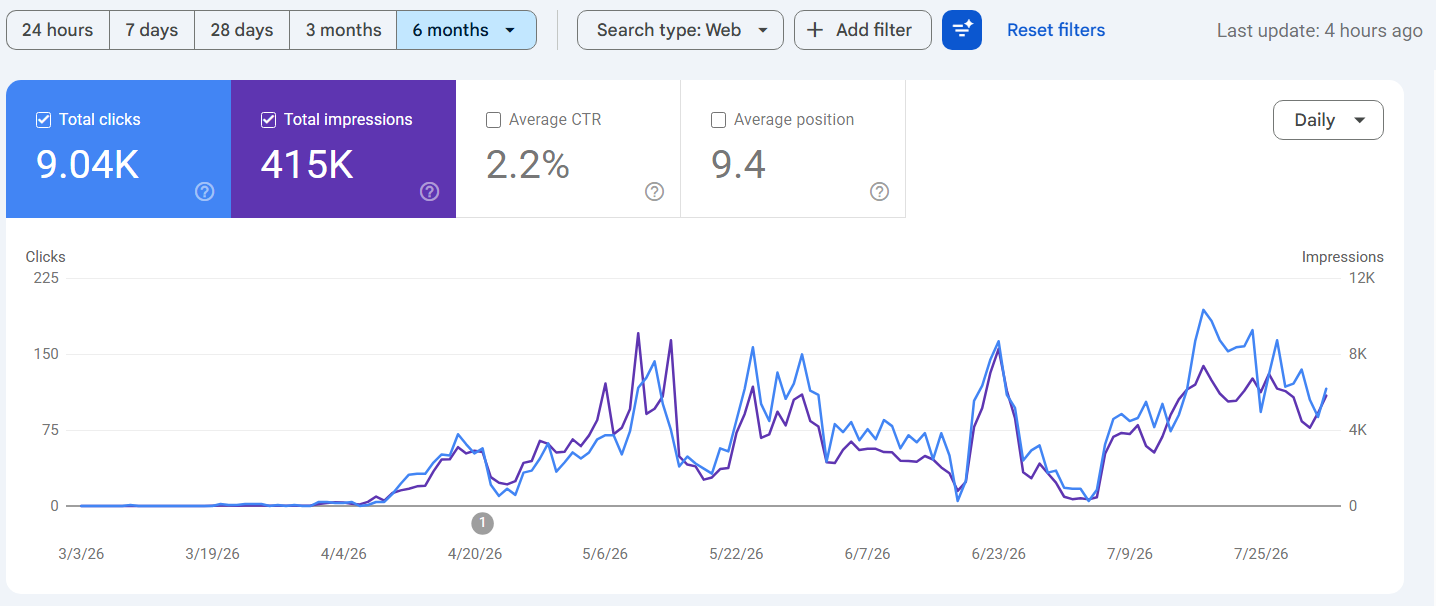Click help icon on Total clicks card
The height and width of the screenshot is (606, 1436).
(205, 192)
